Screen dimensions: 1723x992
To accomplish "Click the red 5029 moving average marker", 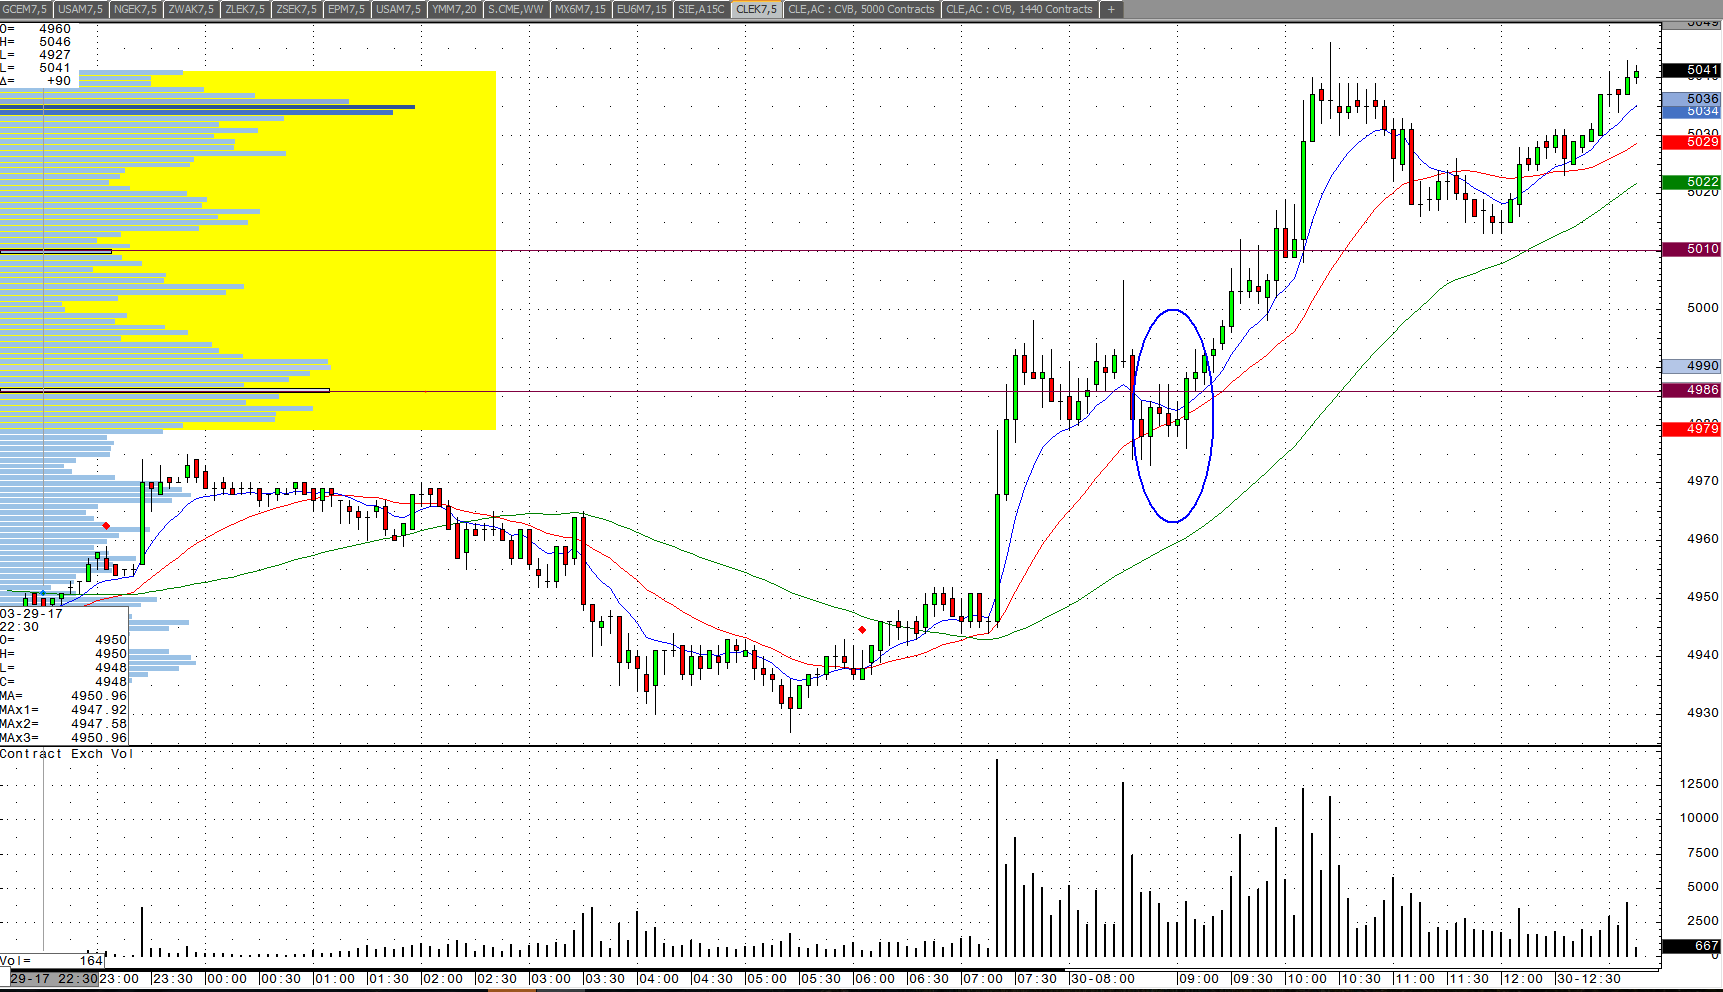I will [1691, 142].
